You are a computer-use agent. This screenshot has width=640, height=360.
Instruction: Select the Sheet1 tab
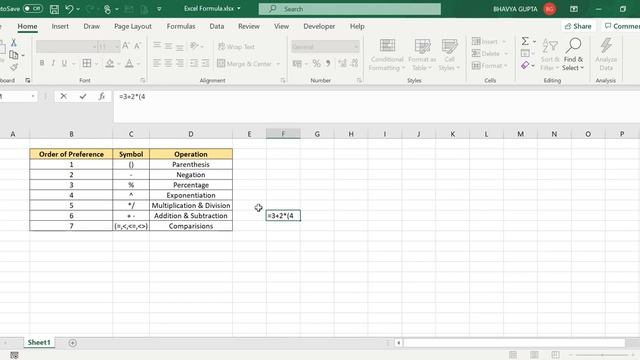click(39, 342)
